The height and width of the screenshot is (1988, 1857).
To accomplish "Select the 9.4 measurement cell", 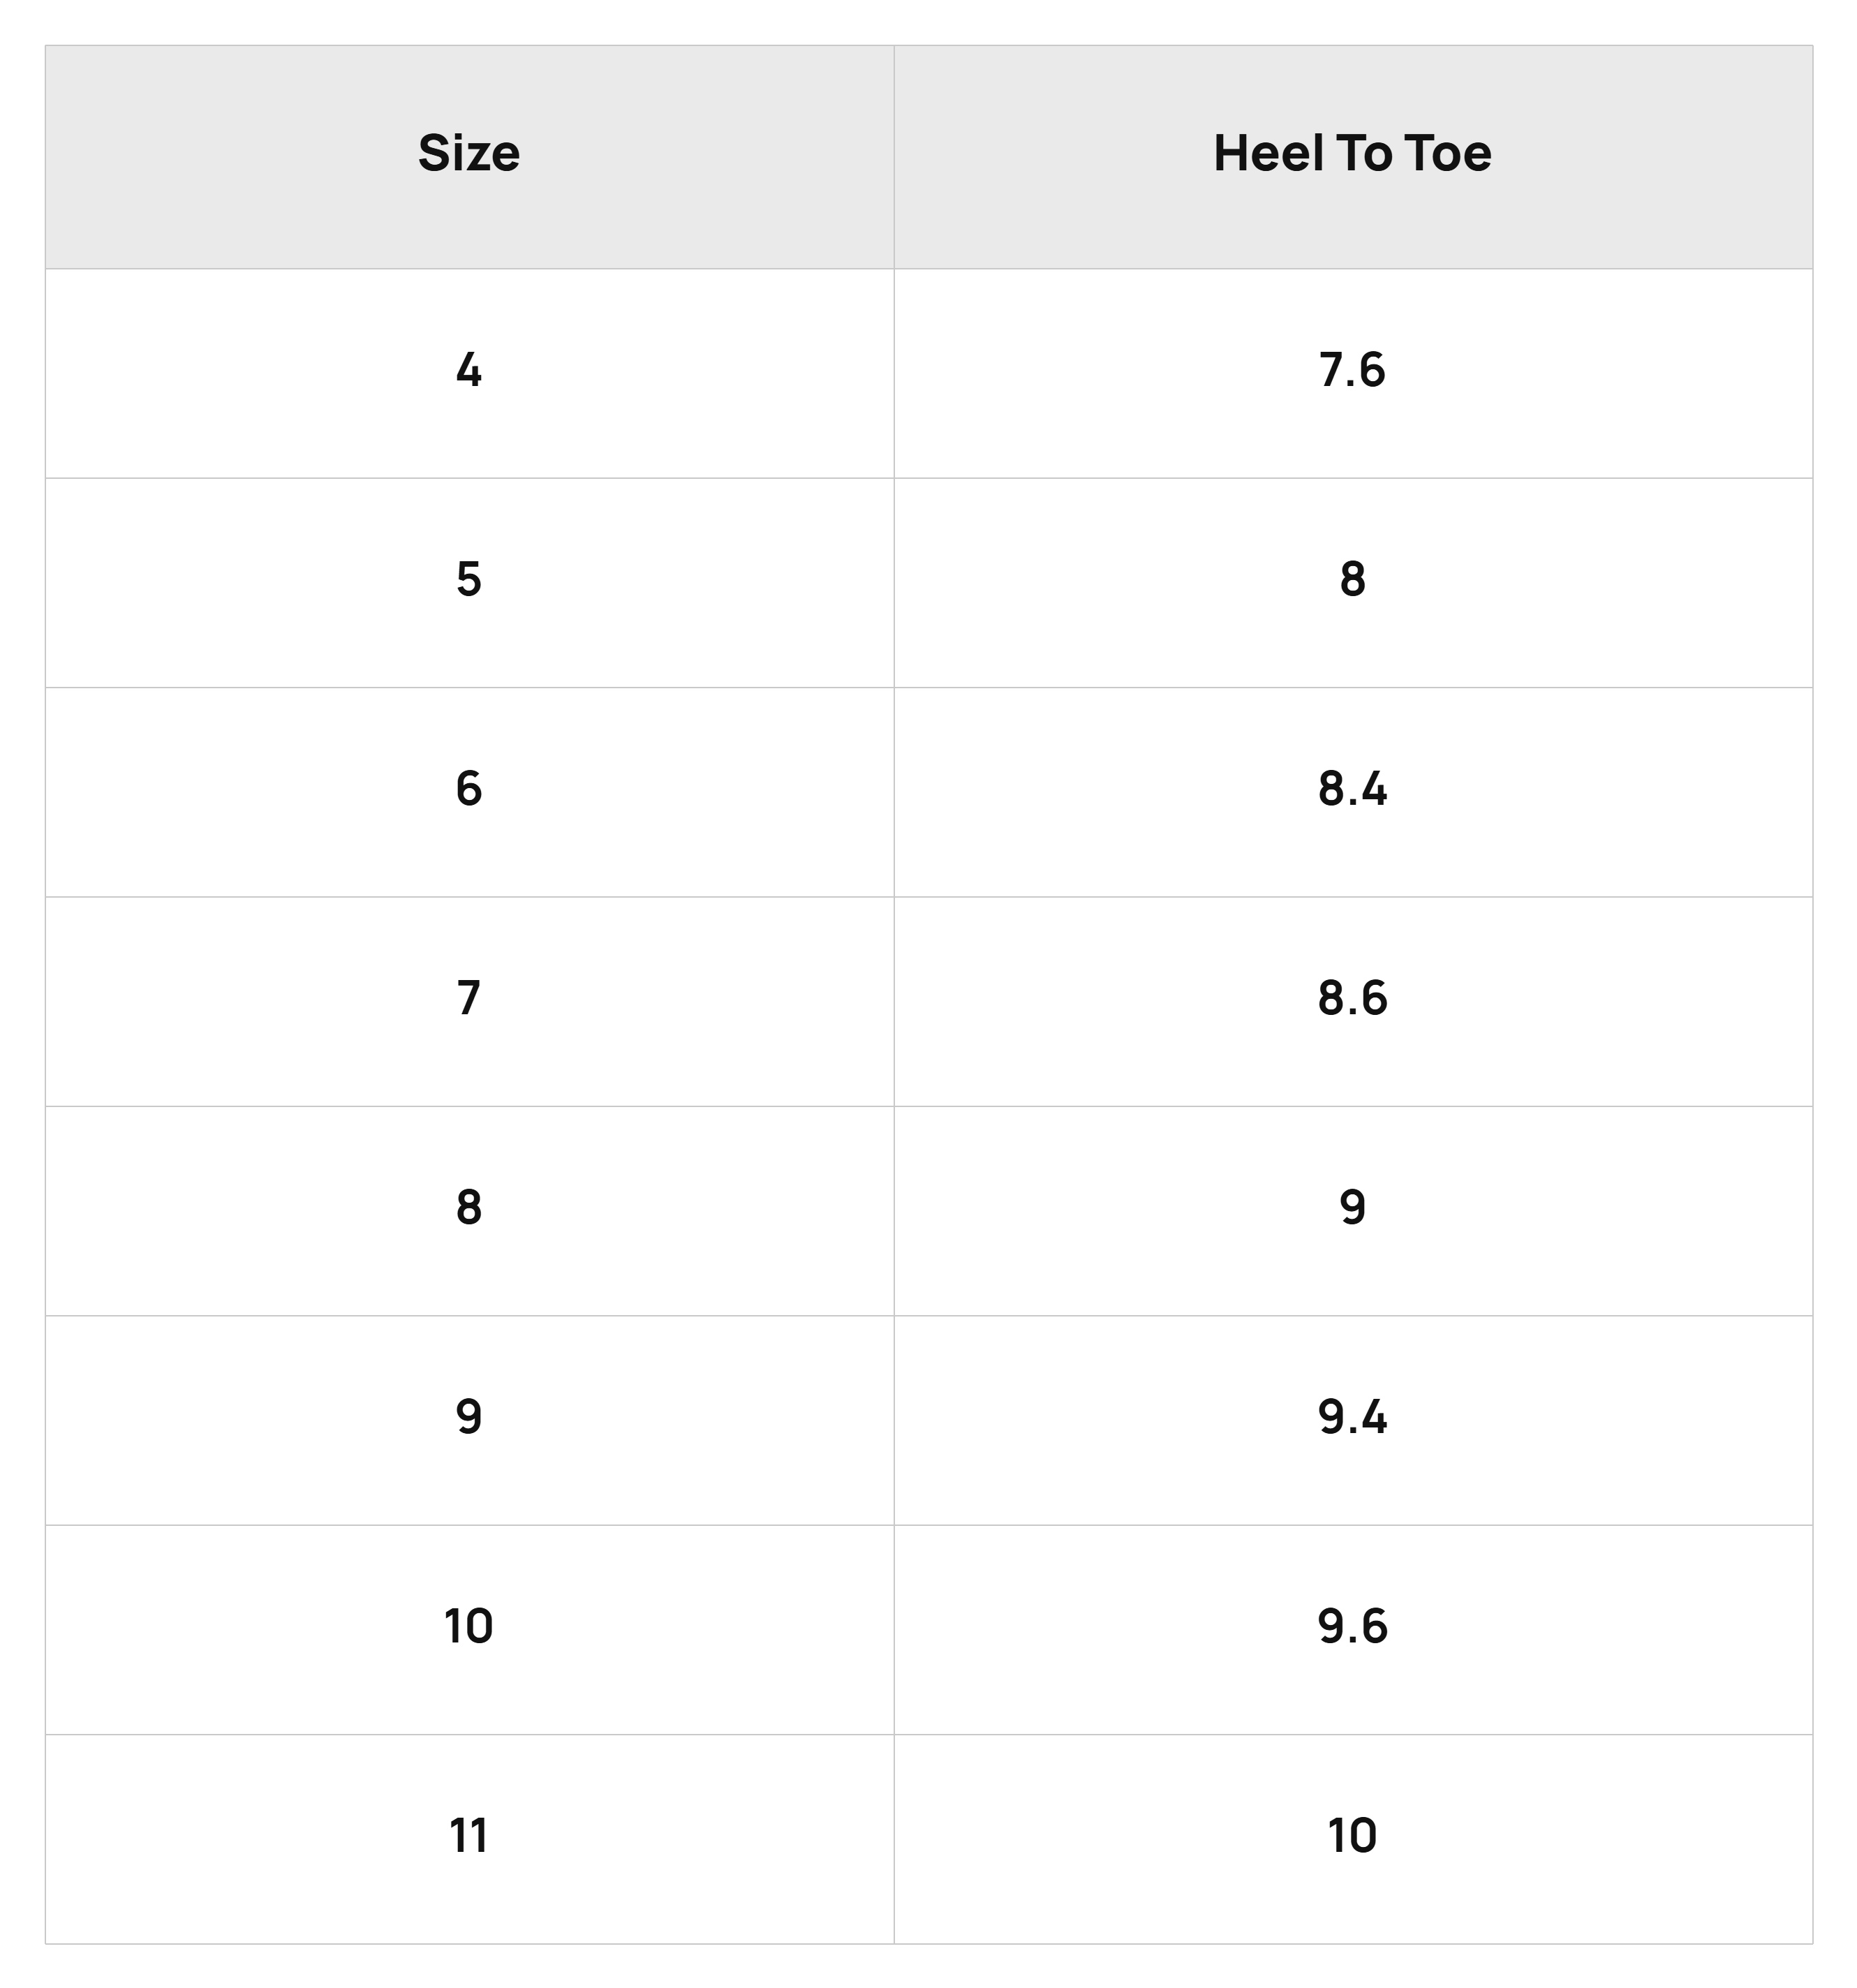I will point(1352,1420).
